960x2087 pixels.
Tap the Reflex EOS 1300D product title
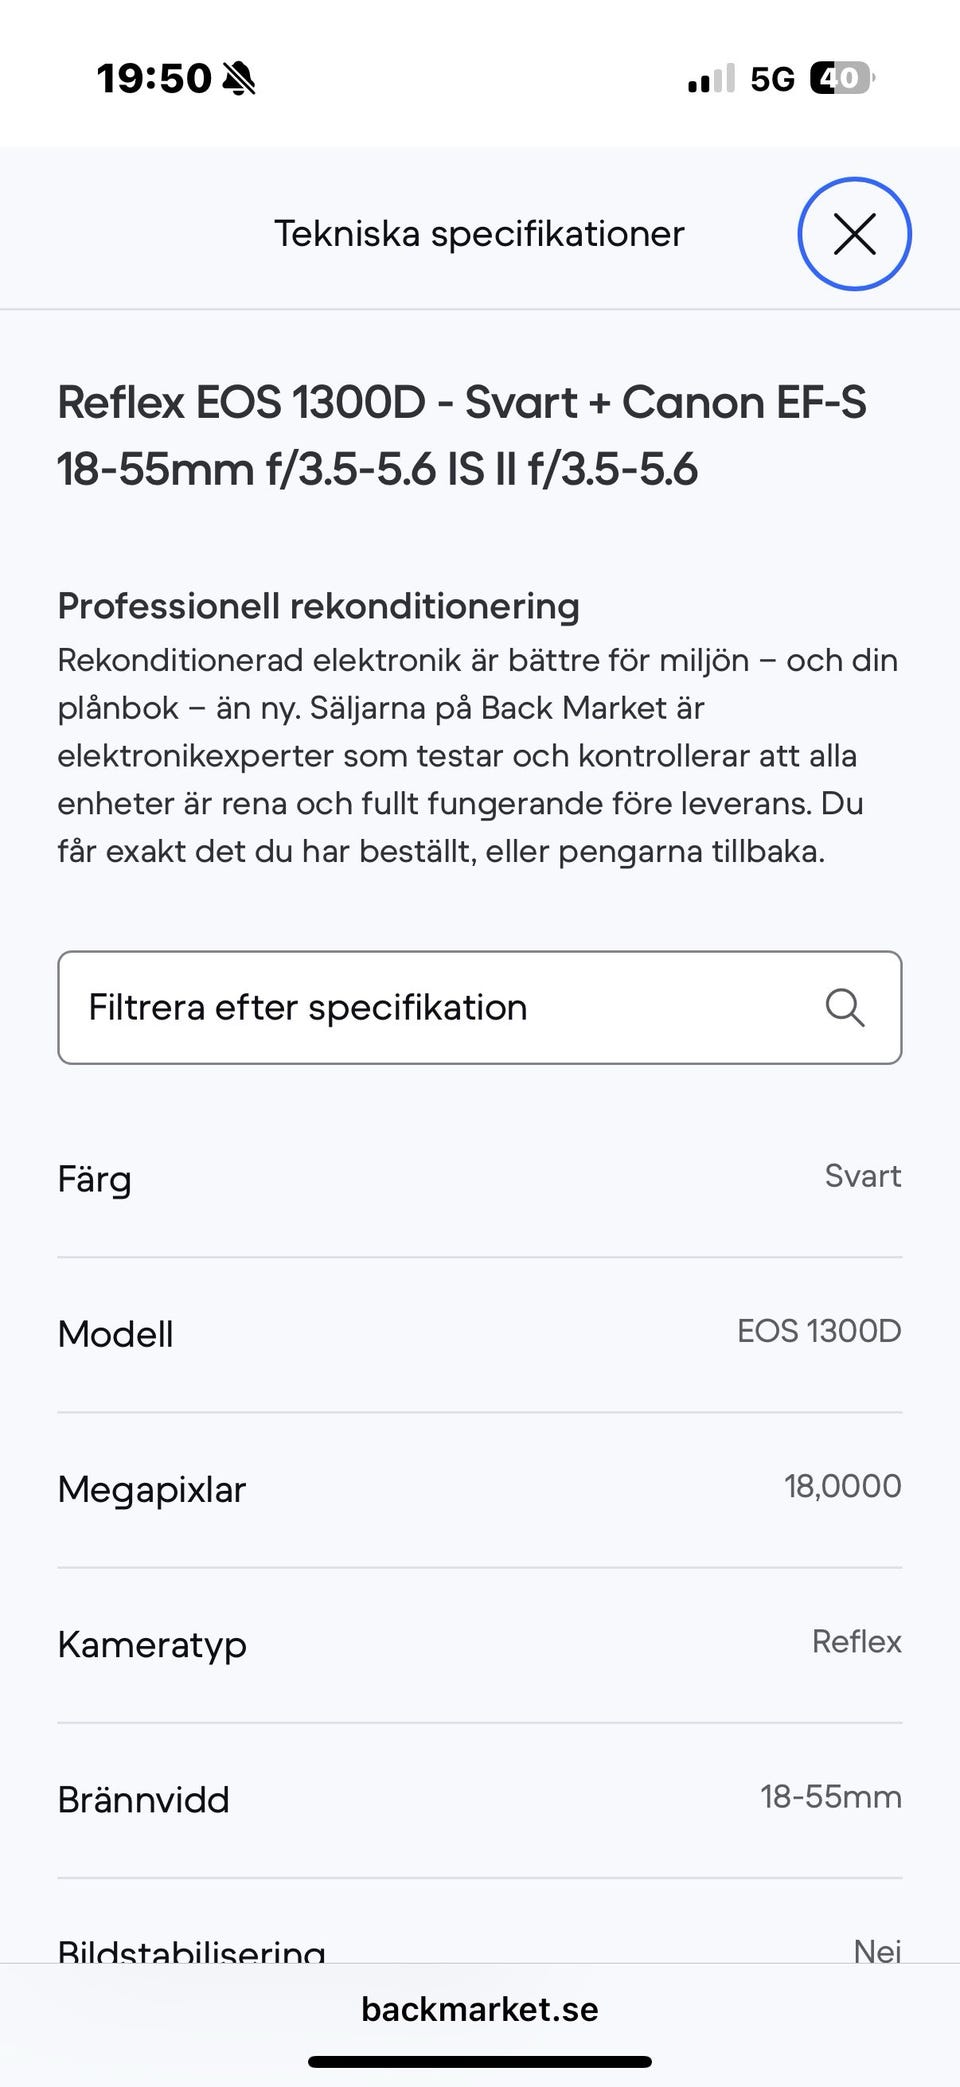click(461, 435)
